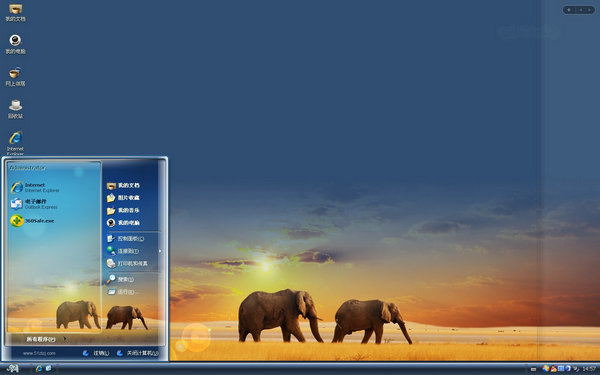This screenshot has width=600, height=375.
Task: Open 运行 run dialog in Start menu
Action: click(x=121, y=292)
